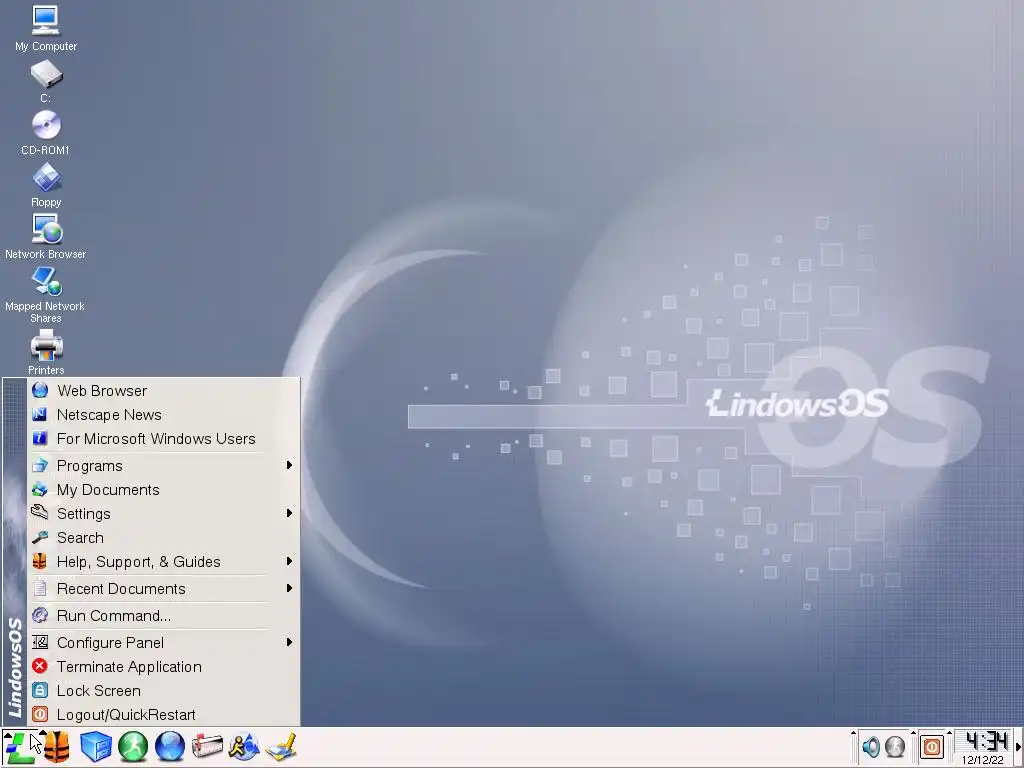The height and width of the screenshot is (768, 1024).
Task: Click the grey globe system tray icon
Action: pos(895,746)
